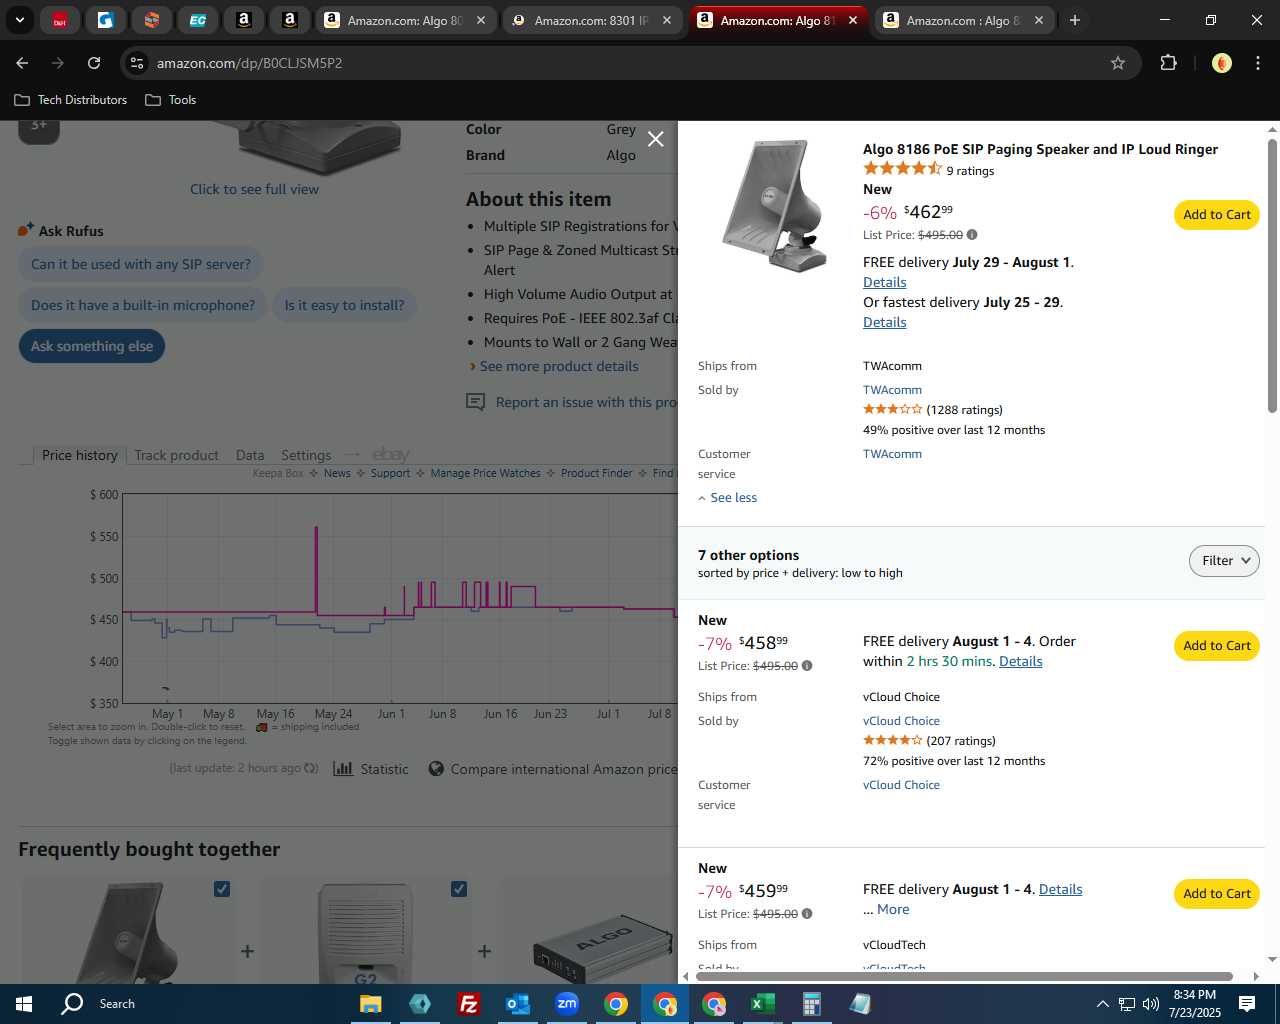Click the browser back arrow
This screenshot has height=1024, width=1280.
click(22, 63)
